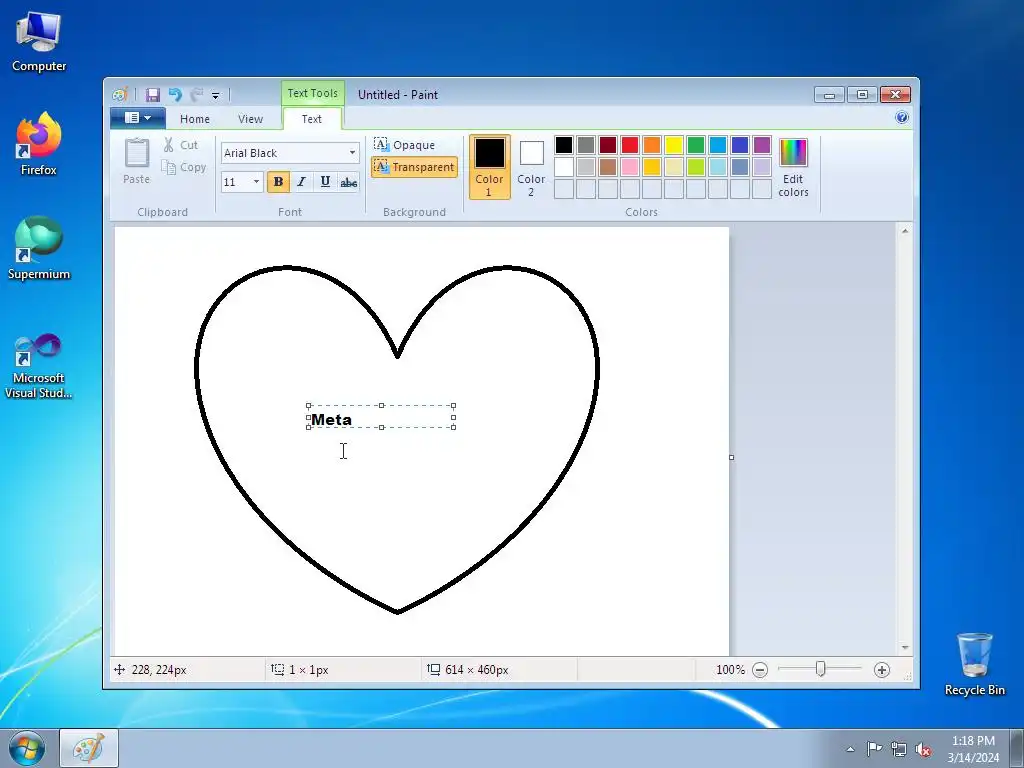Pick the dark gray color swatch

pos(586,145)
